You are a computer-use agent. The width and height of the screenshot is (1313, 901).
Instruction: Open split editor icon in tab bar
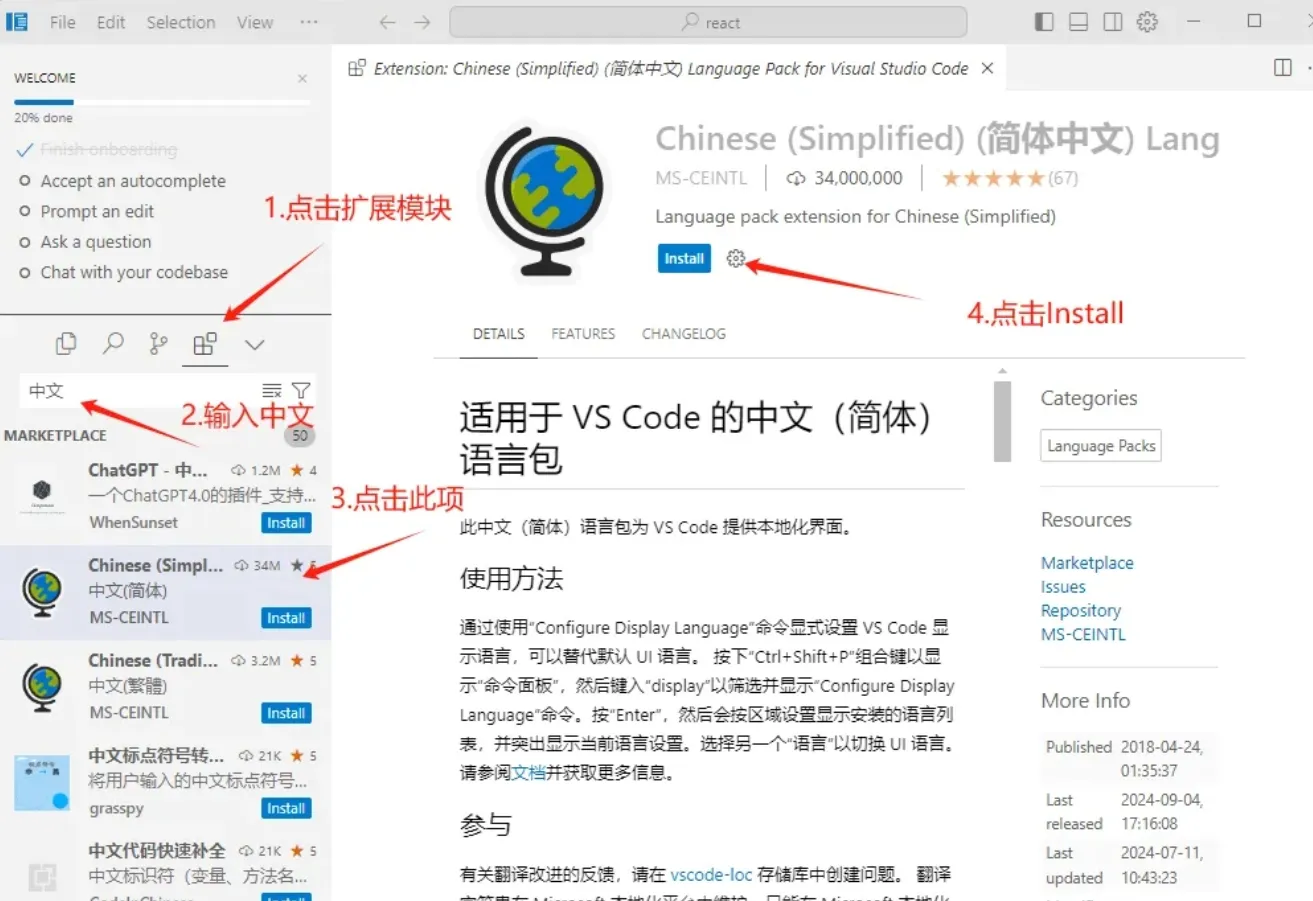pos(1283,68)
